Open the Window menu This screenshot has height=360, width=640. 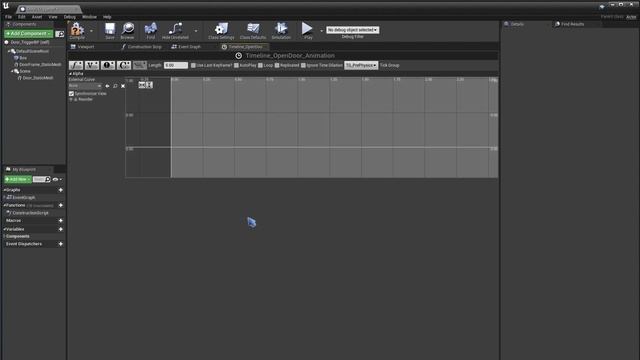(x=89, y=17)
